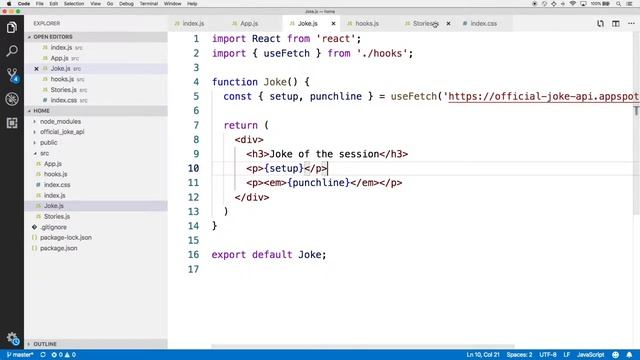Open Stories.js in the src folder tree
This screenshot has width=640, height=360.
57,216
